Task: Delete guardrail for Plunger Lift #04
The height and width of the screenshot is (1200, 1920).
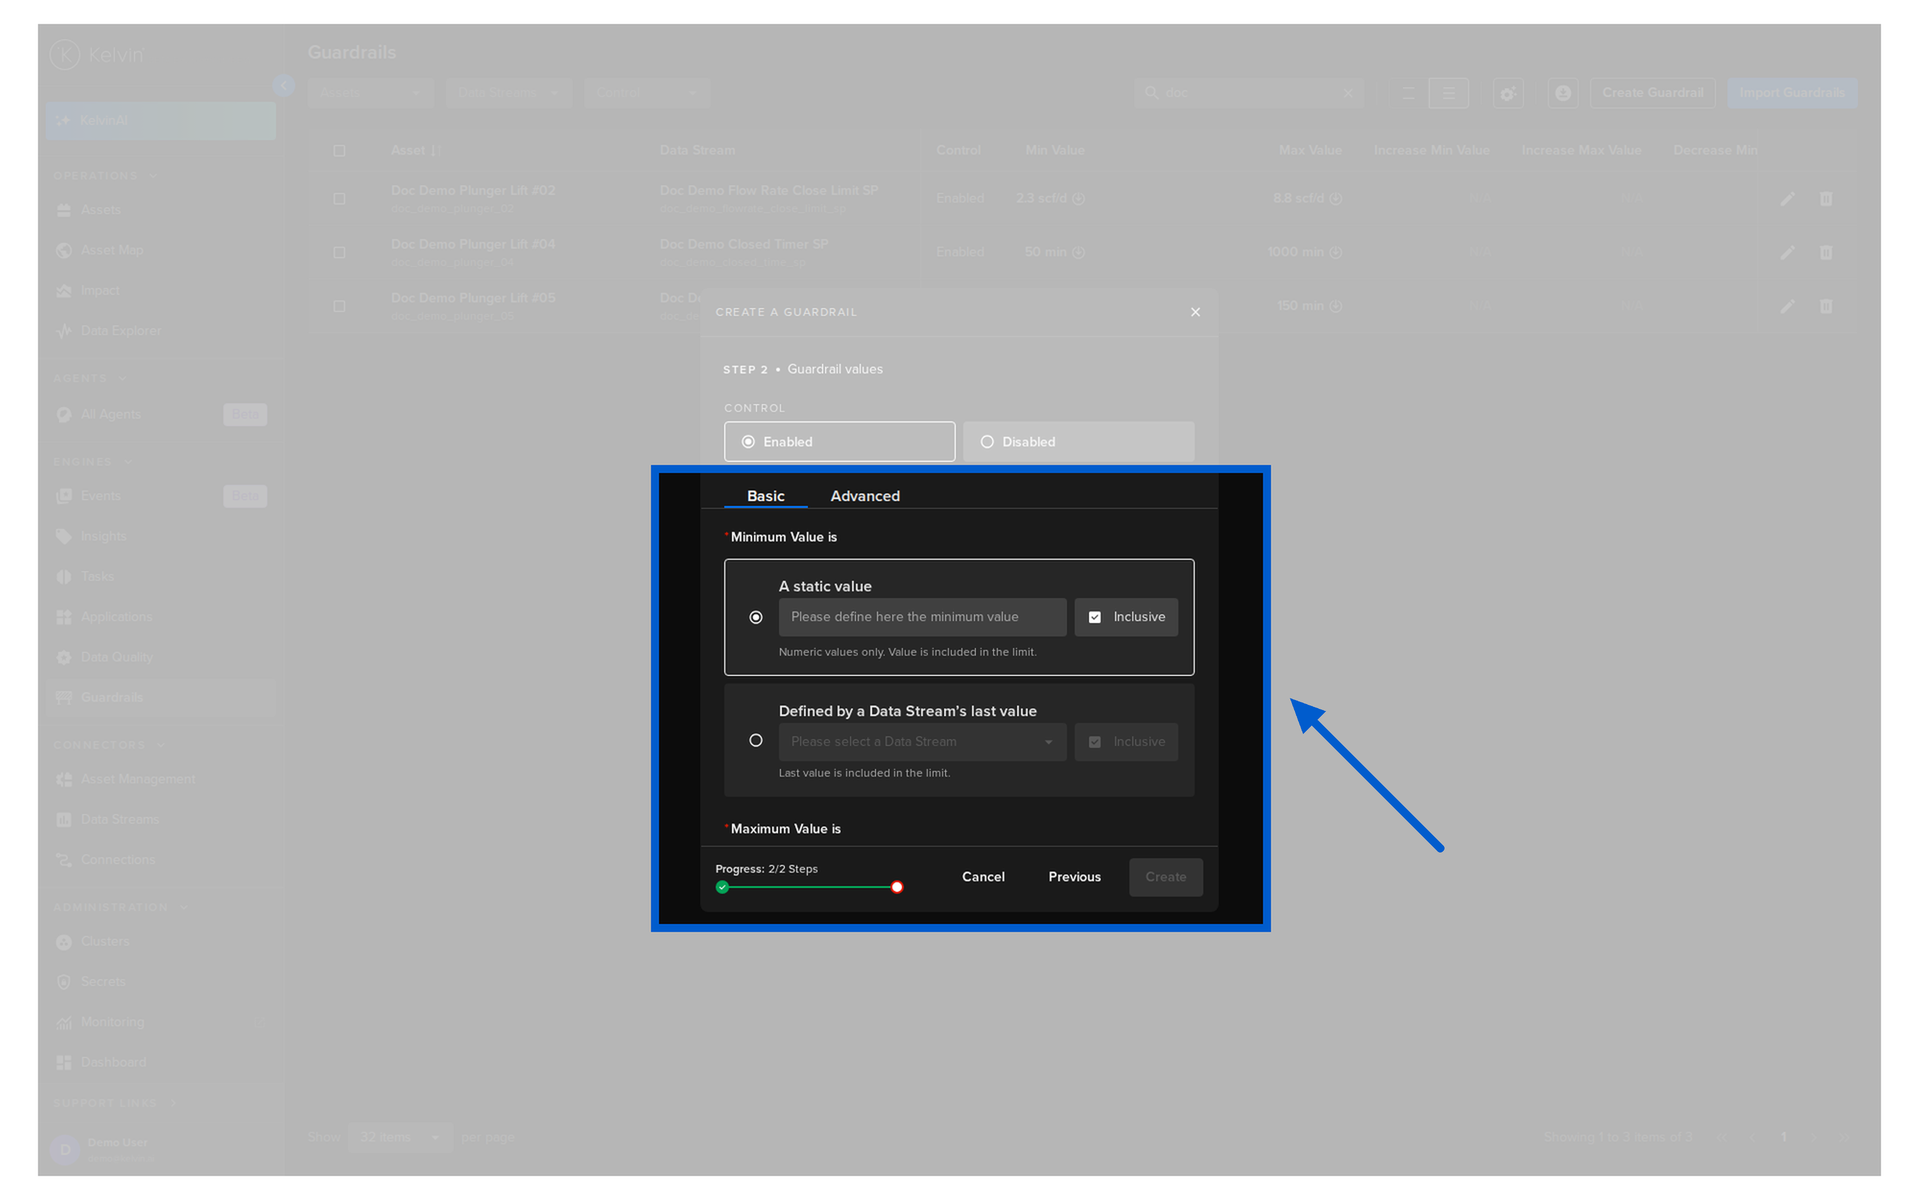Action: coord(1826,252)
